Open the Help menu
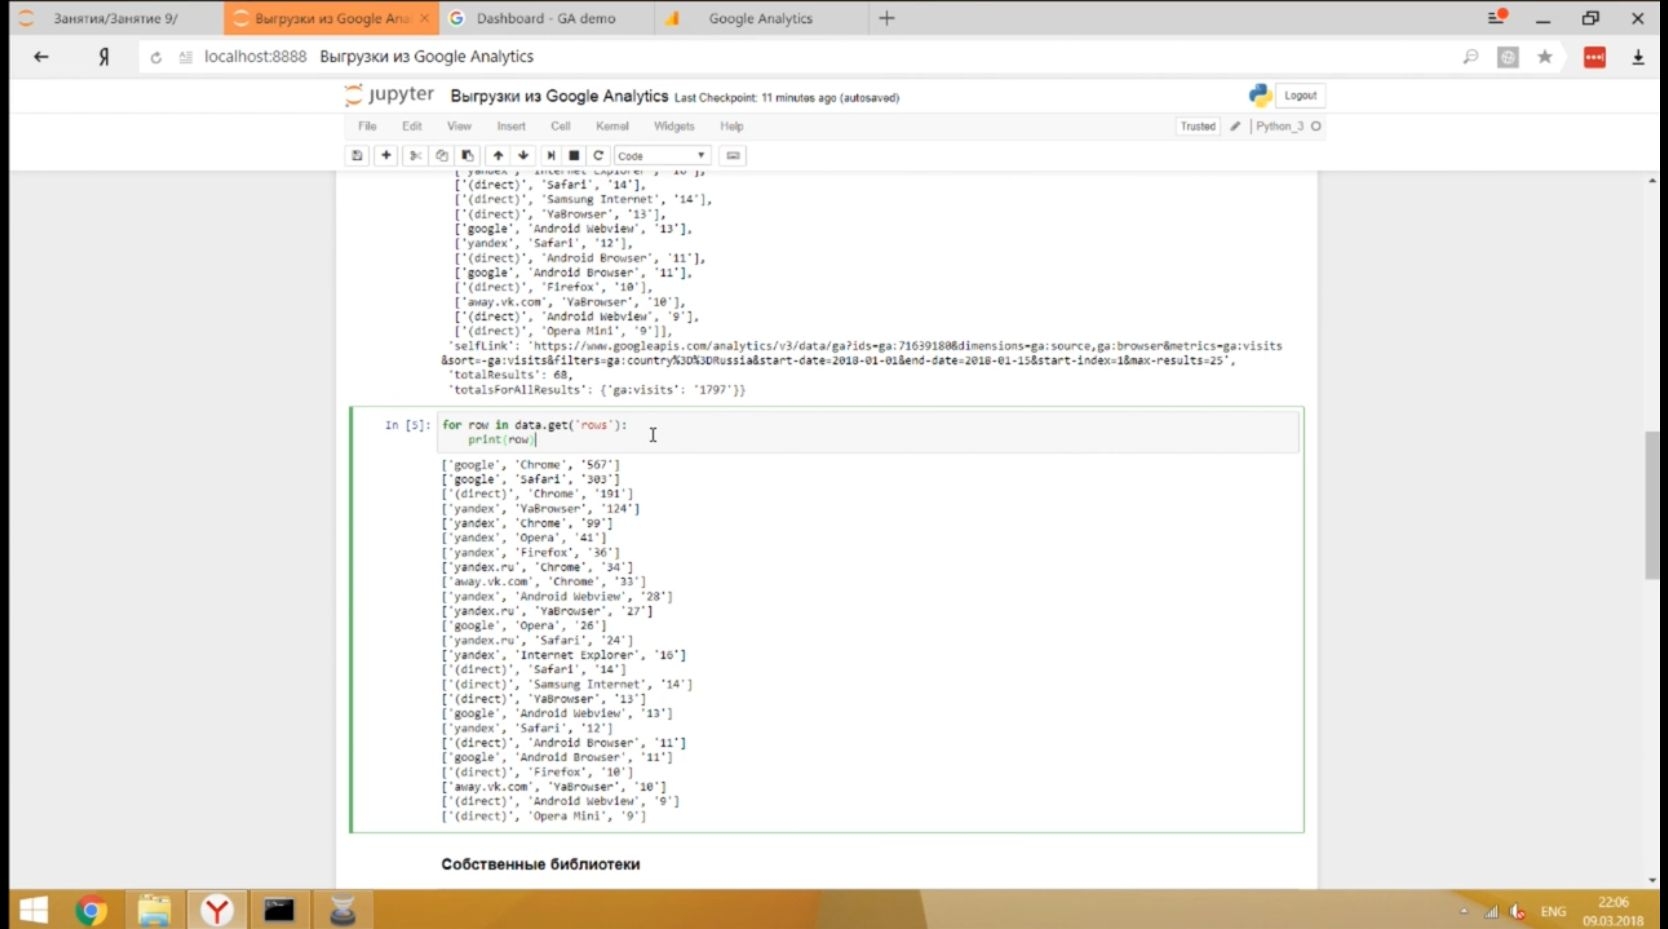The image size is (1668, 929). pos(732,126)
